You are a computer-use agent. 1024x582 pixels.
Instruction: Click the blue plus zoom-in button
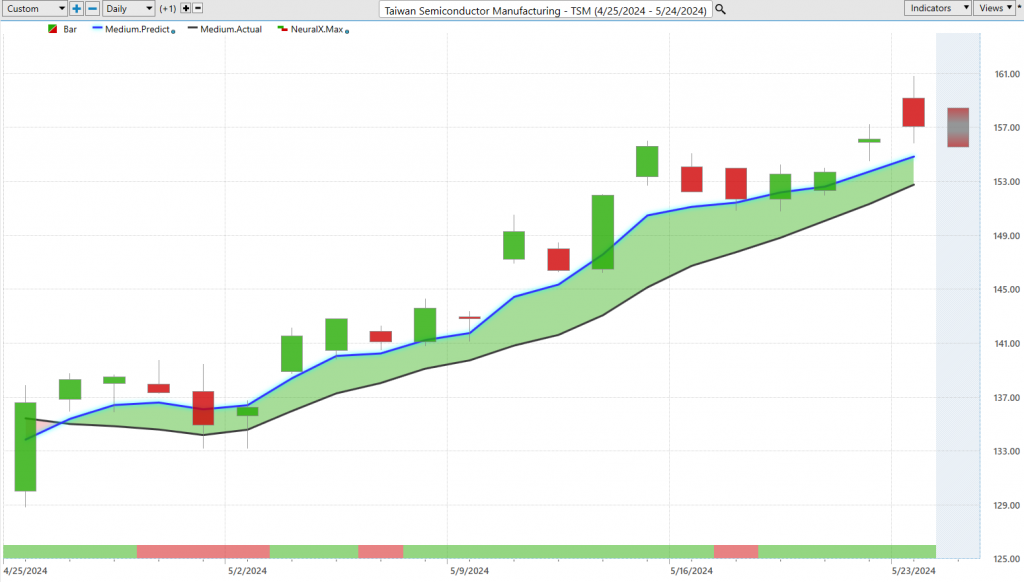[77, 8]
